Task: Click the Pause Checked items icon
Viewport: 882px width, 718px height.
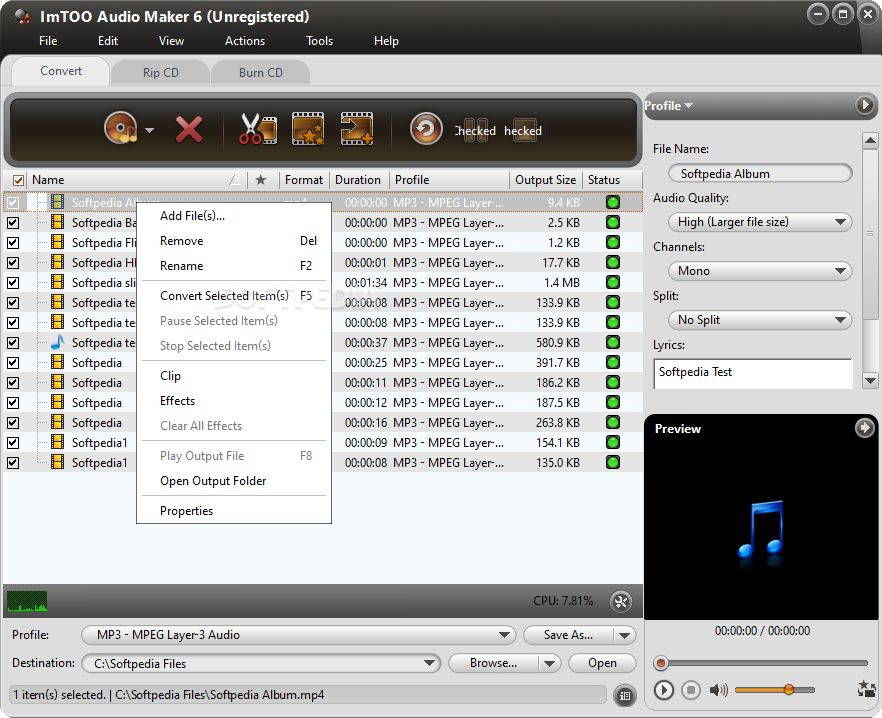Action: point(475,131)
